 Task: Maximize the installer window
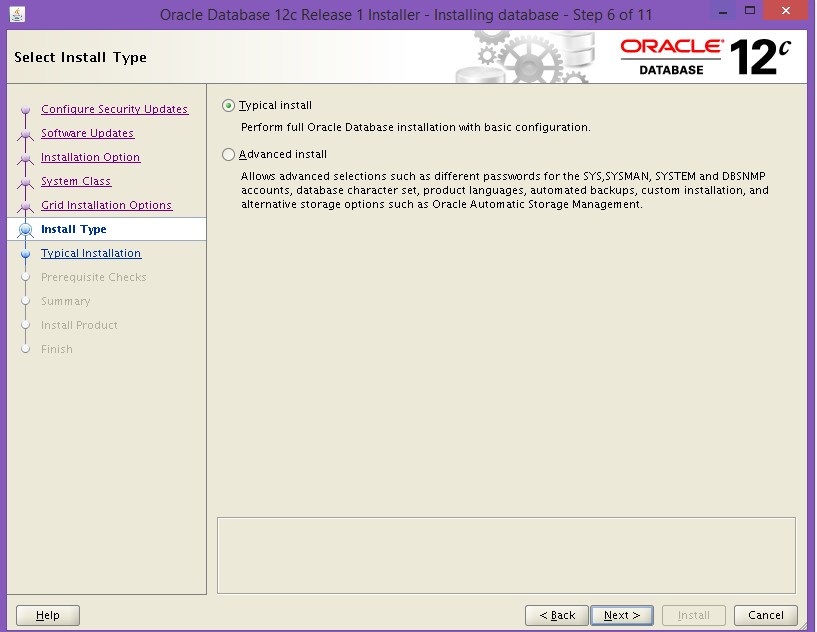coord(750,11)
